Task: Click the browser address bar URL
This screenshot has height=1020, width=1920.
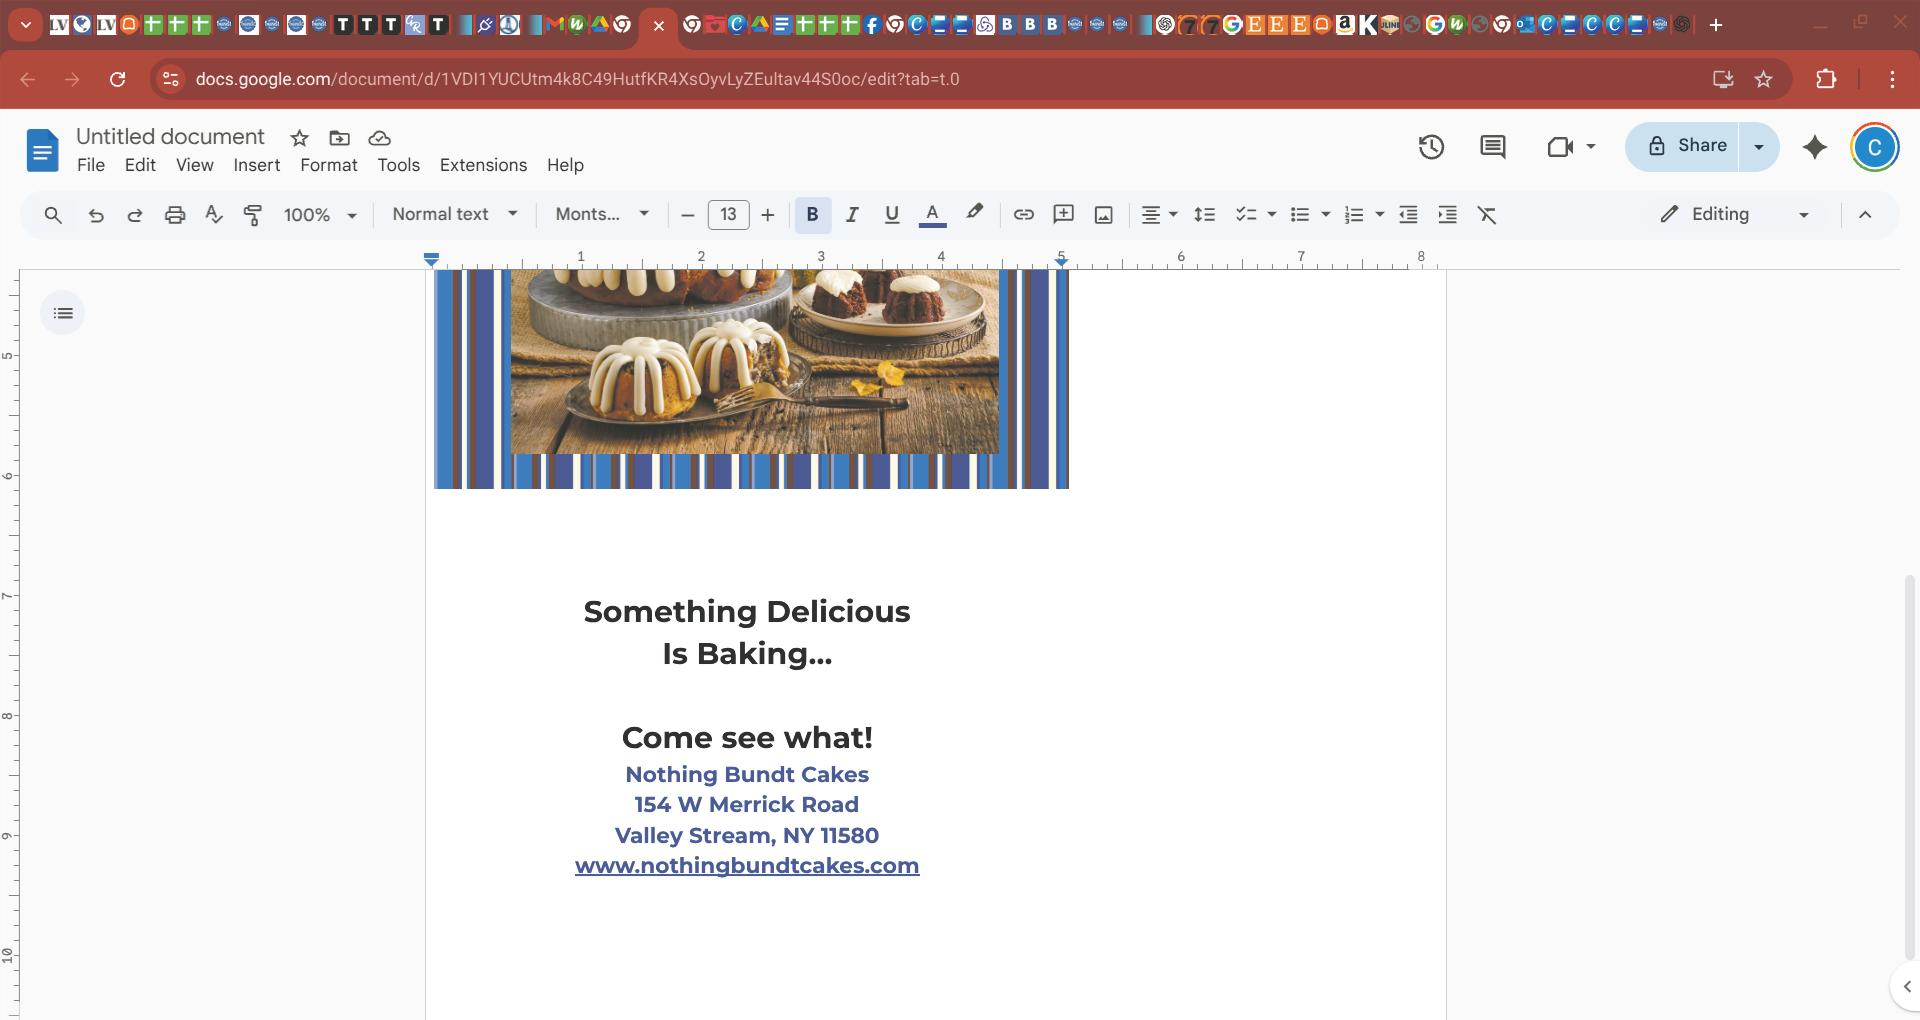Action: [578, 79]
